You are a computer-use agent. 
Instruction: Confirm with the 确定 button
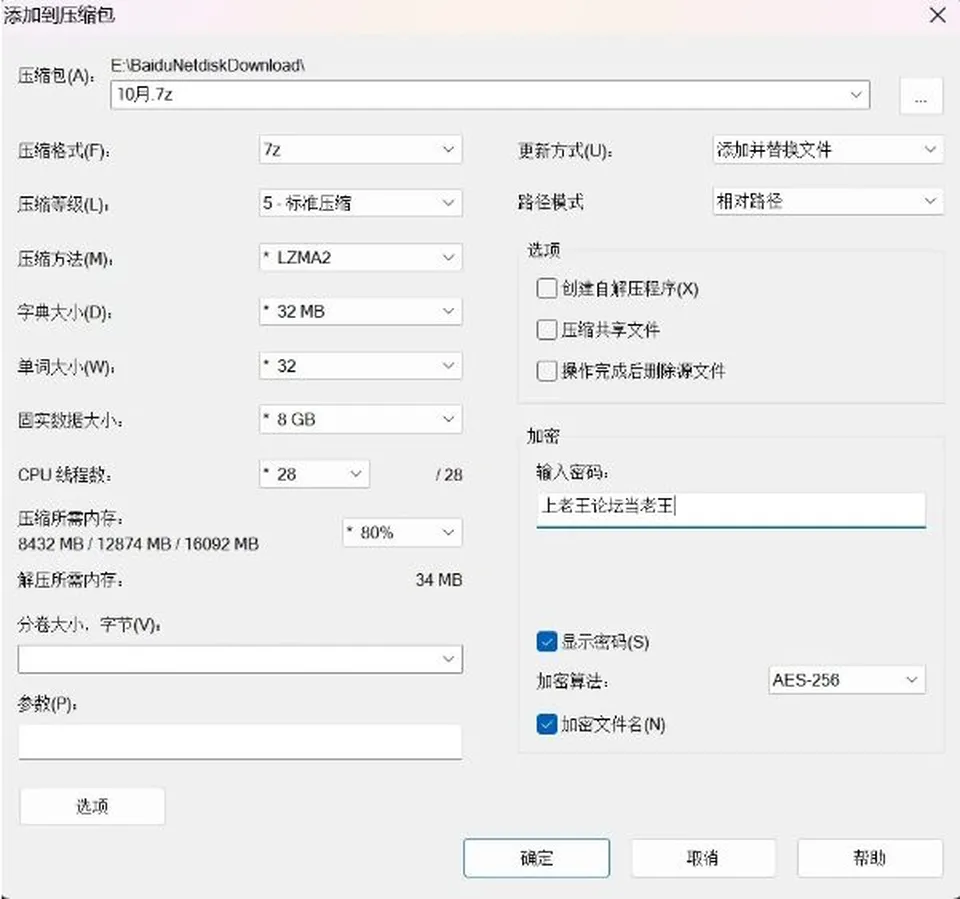click(536, 858)
